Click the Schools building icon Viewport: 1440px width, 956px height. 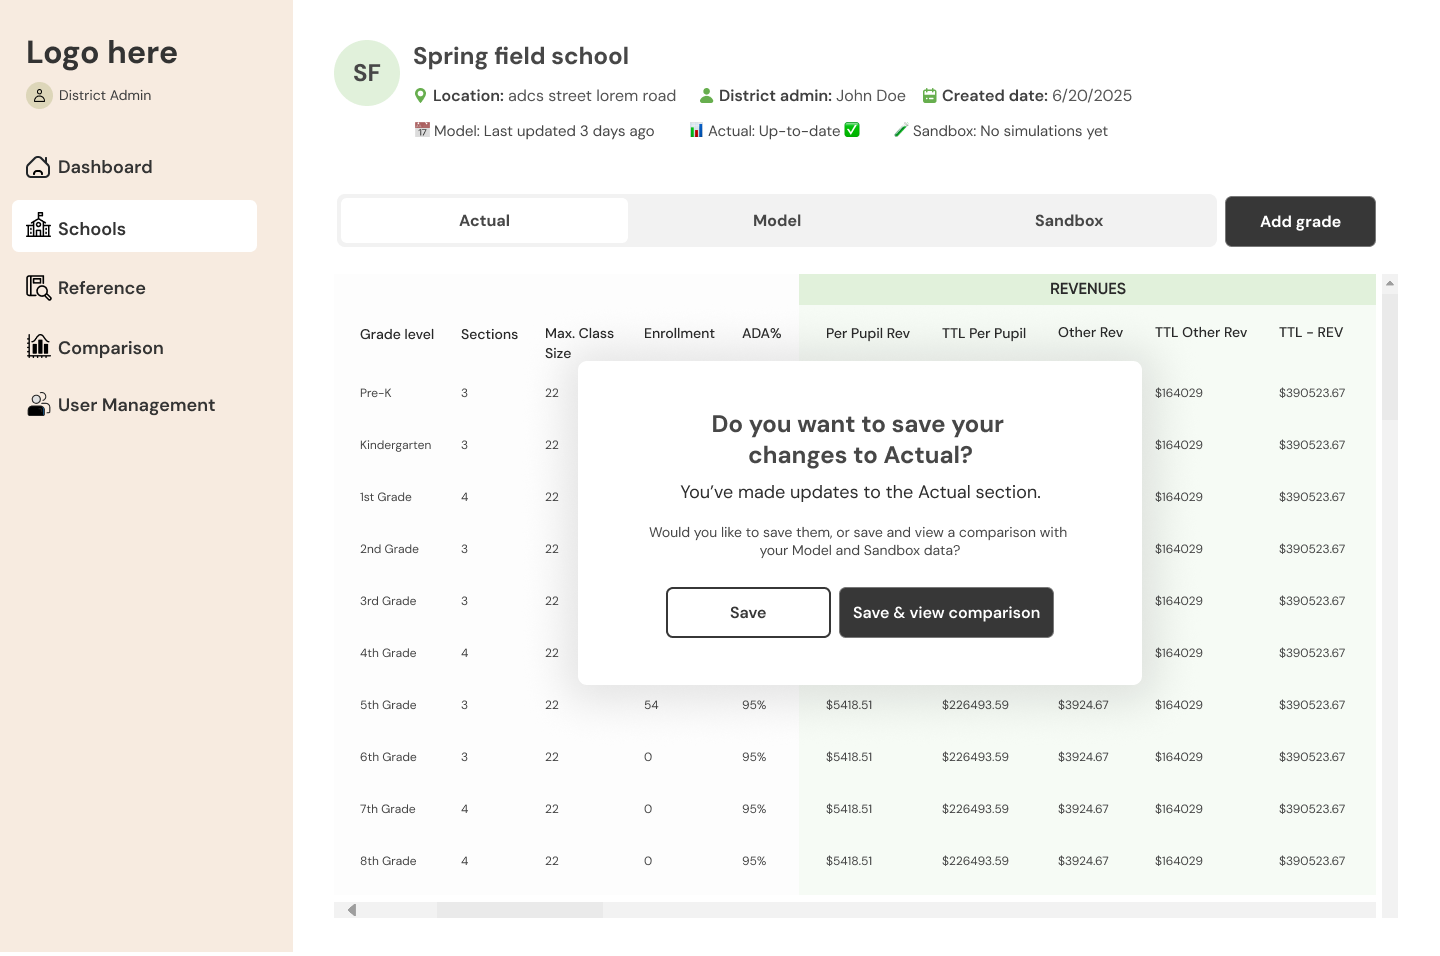coord(38,225)
